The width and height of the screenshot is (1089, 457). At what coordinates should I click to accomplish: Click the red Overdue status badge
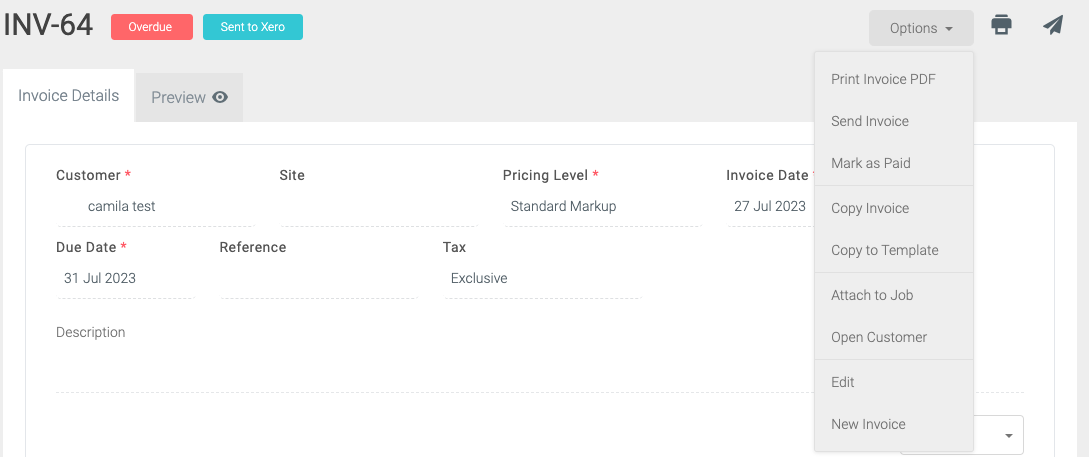point(151,27)
